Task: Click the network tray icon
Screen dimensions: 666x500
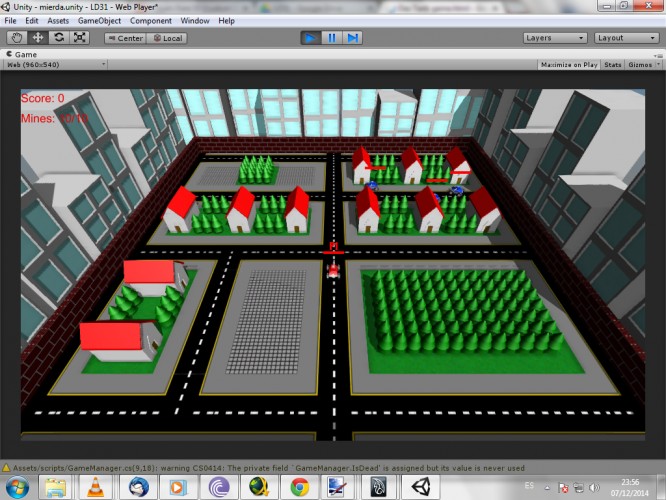Action: click(x=579, y=488)
